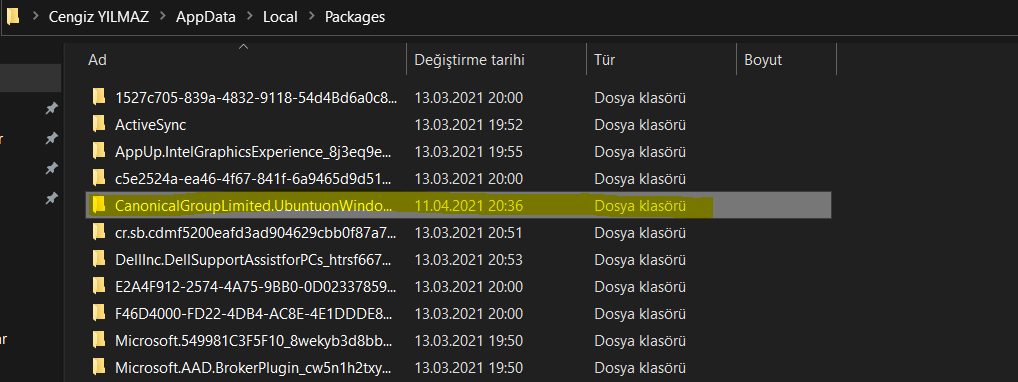This screenshot has height=382, width=1018.
Task: Click folder icon for AppUp.IntelGraphicsExperience
Action: pos(99,151)
